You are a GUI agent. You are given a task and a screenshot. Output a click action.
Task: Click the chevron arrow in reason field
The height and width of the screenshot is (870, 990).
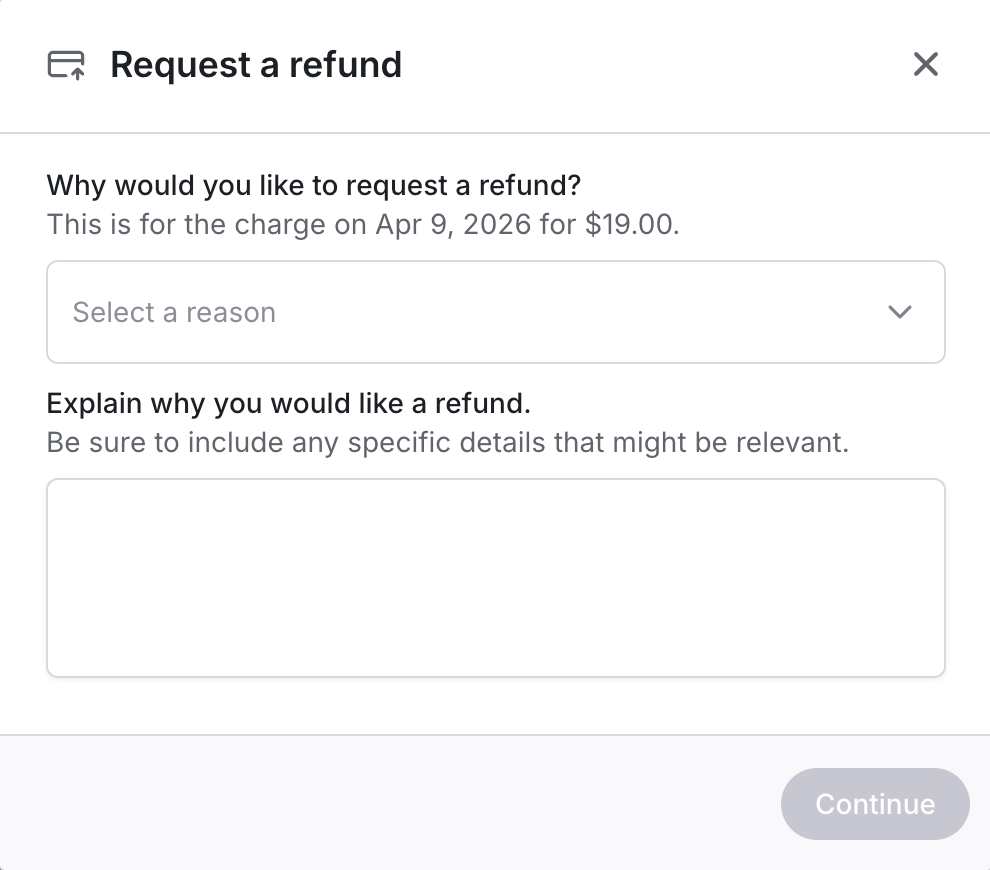(x=900, y=312)
